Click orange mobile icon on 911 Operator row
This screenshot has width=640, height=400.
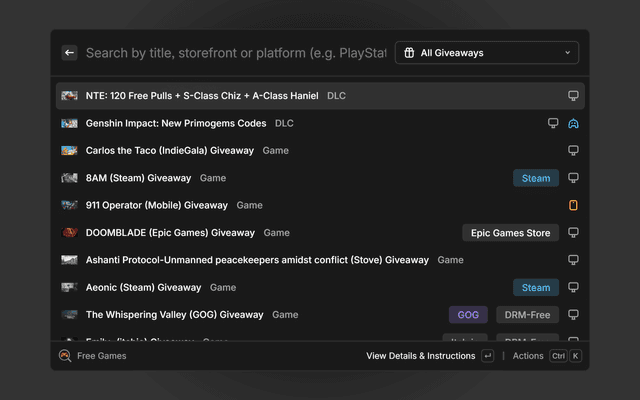573,205
